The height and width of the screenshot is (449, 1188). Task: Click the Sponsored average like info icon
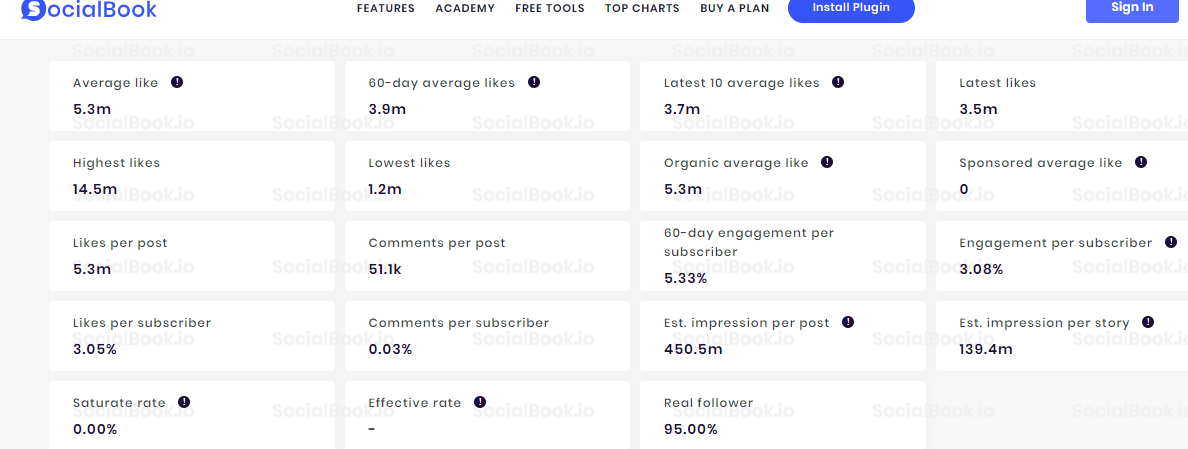(x=1141, y=162)
